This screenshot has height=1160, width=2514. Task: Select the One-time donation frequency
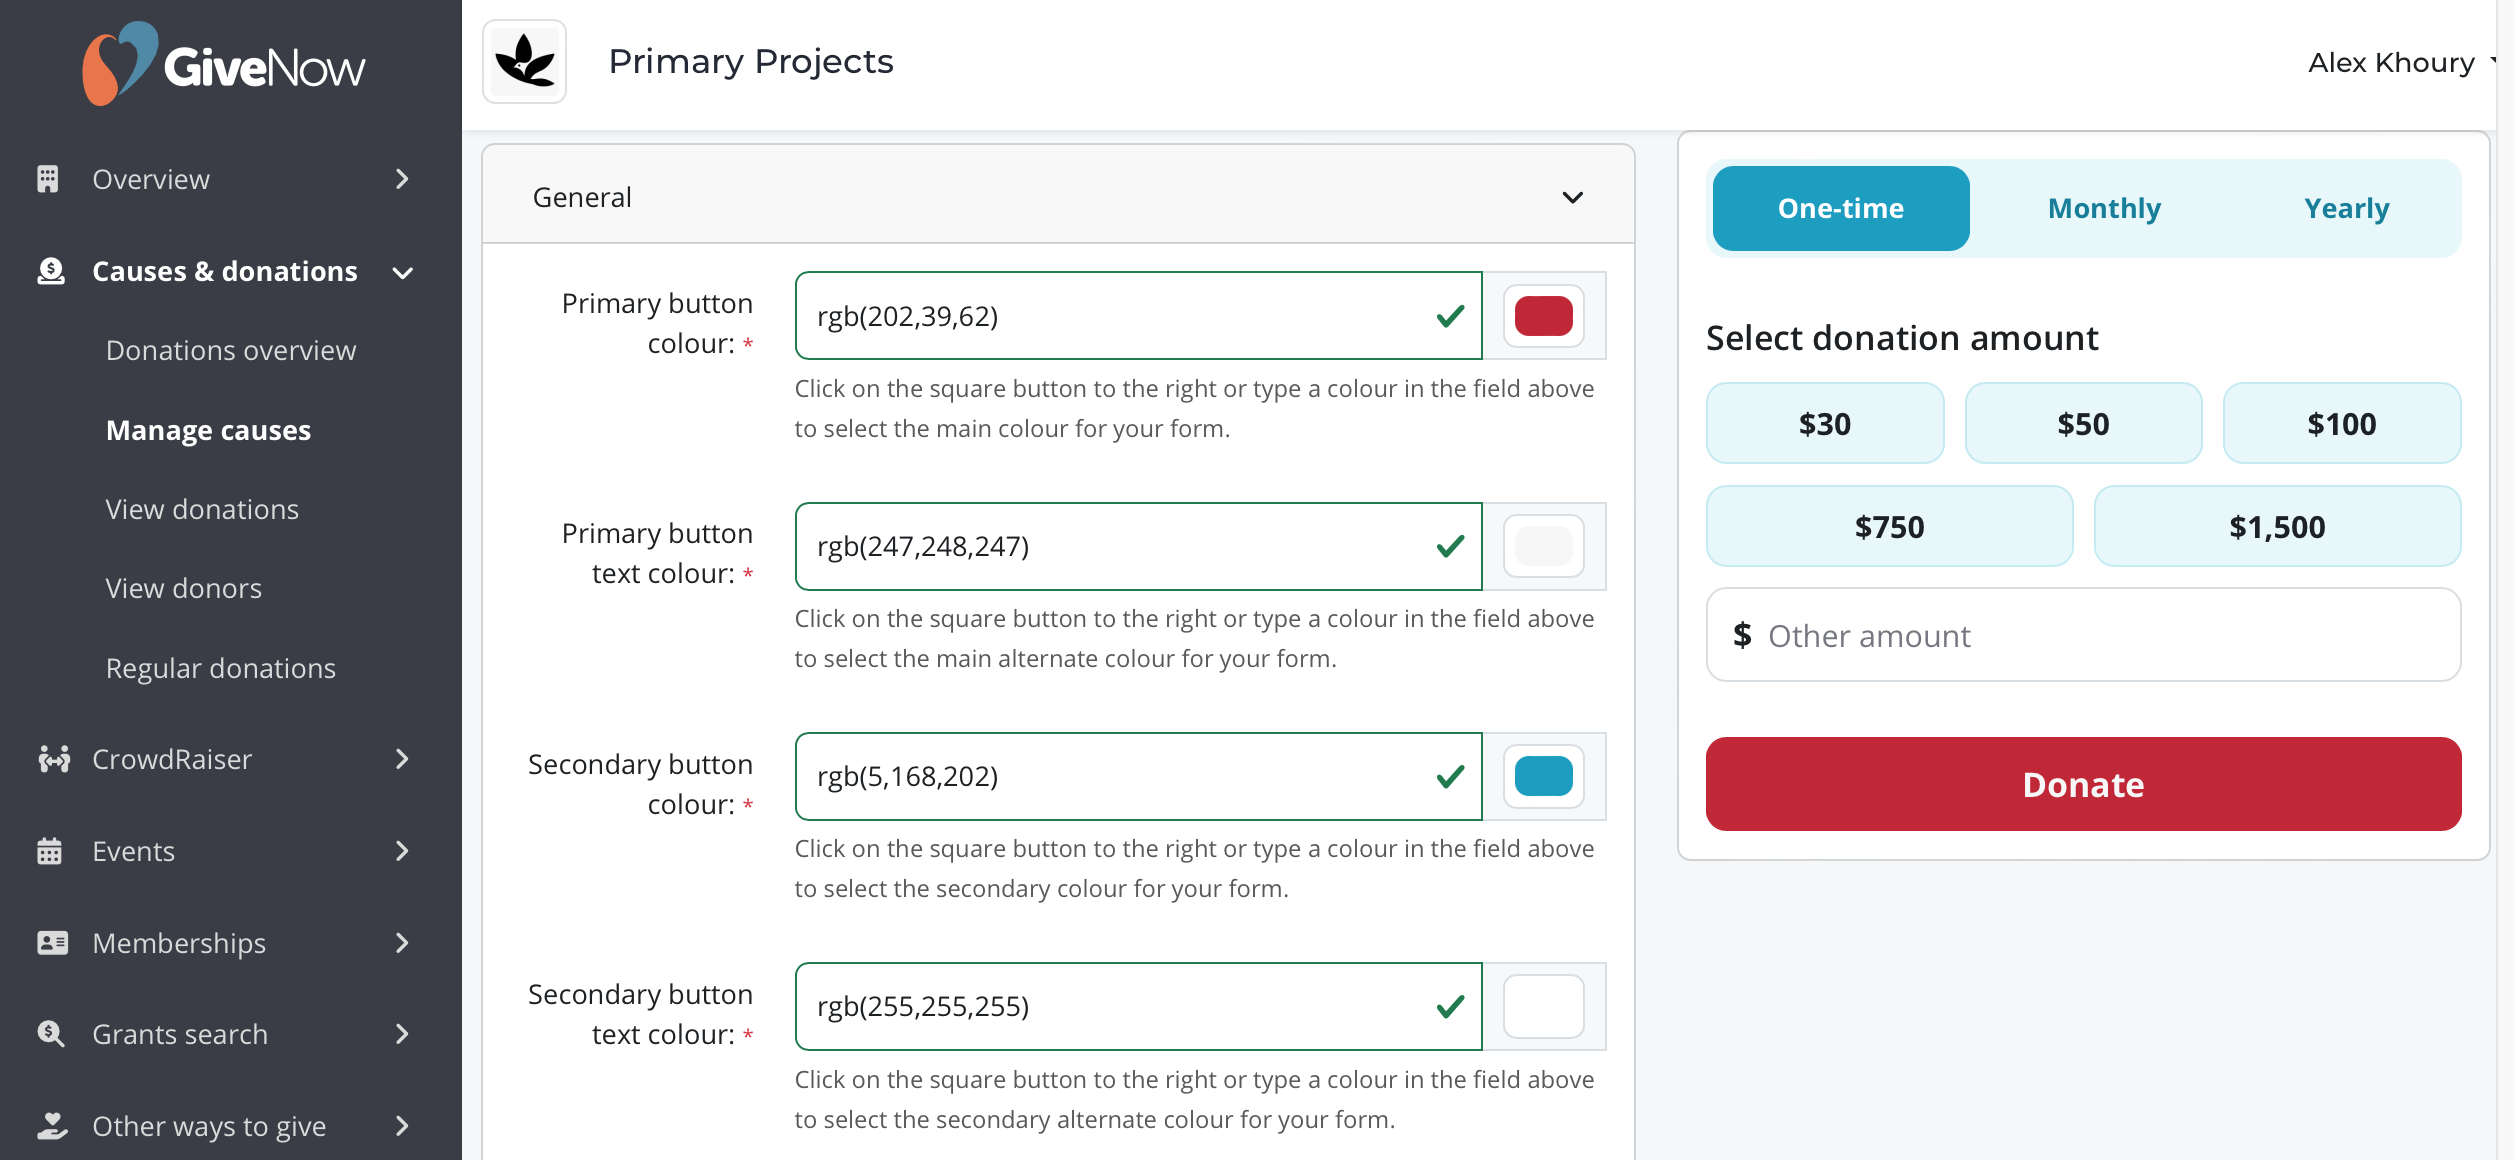tap(1840, 208)
